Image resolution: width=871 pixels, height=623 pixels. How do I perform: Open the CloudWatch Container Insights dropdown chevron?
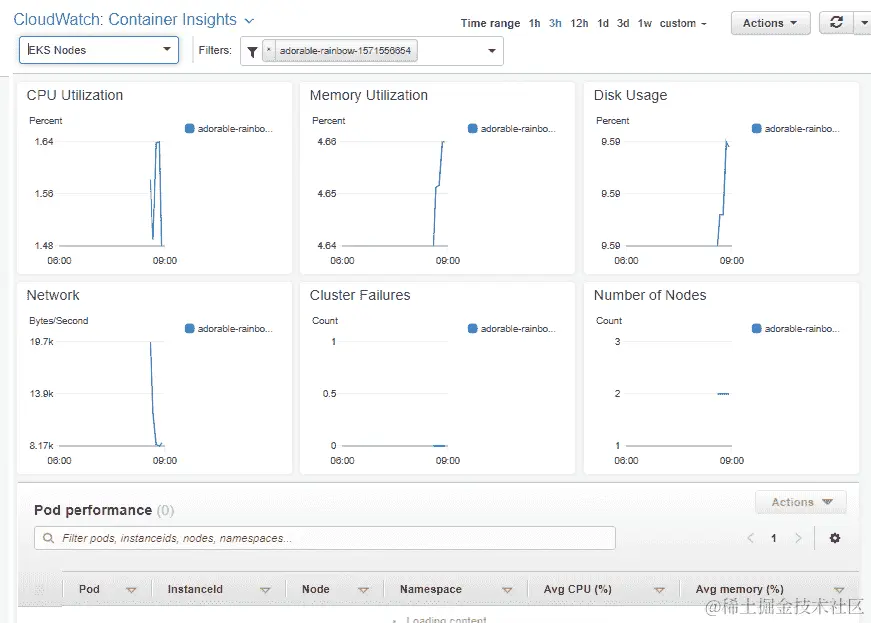tap(249, 21)
